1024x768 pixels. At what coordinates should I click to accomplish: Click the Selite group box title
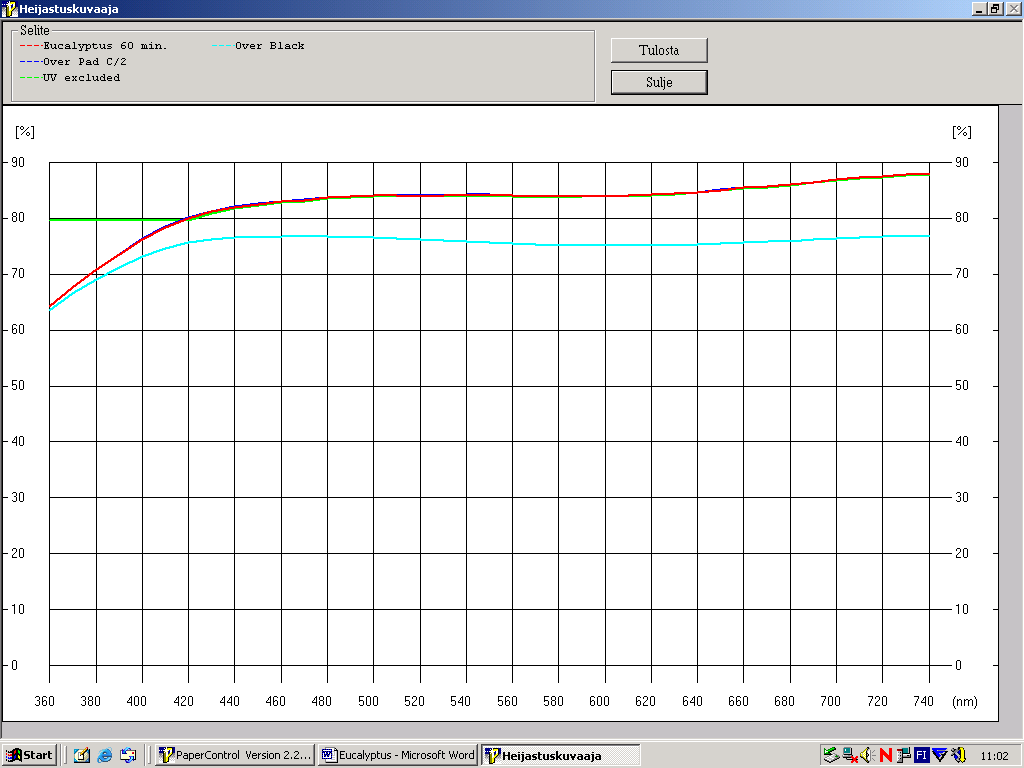point(35,30)
